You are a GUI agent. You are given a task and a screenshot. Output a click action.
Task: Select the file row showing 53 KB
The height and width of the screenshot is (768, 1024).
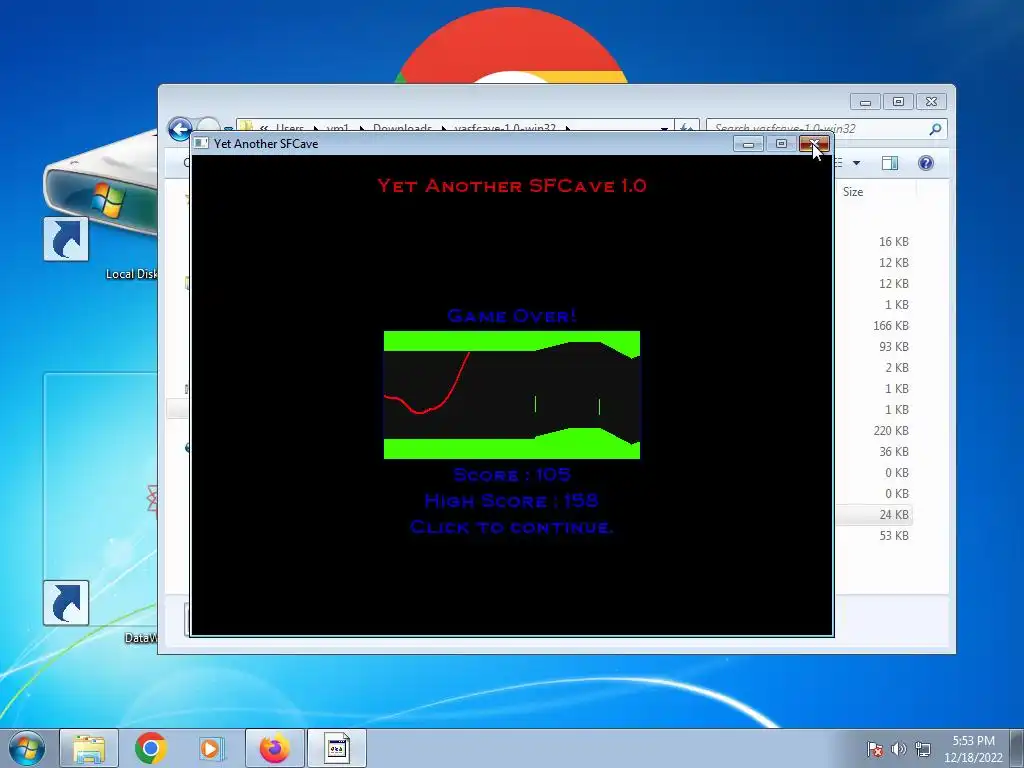(893, 536)
